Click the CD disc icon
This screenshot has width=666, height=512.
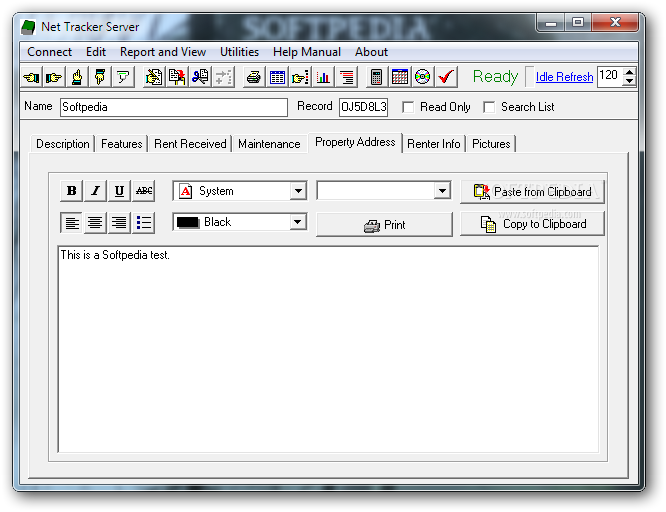[x=422, y=77]
